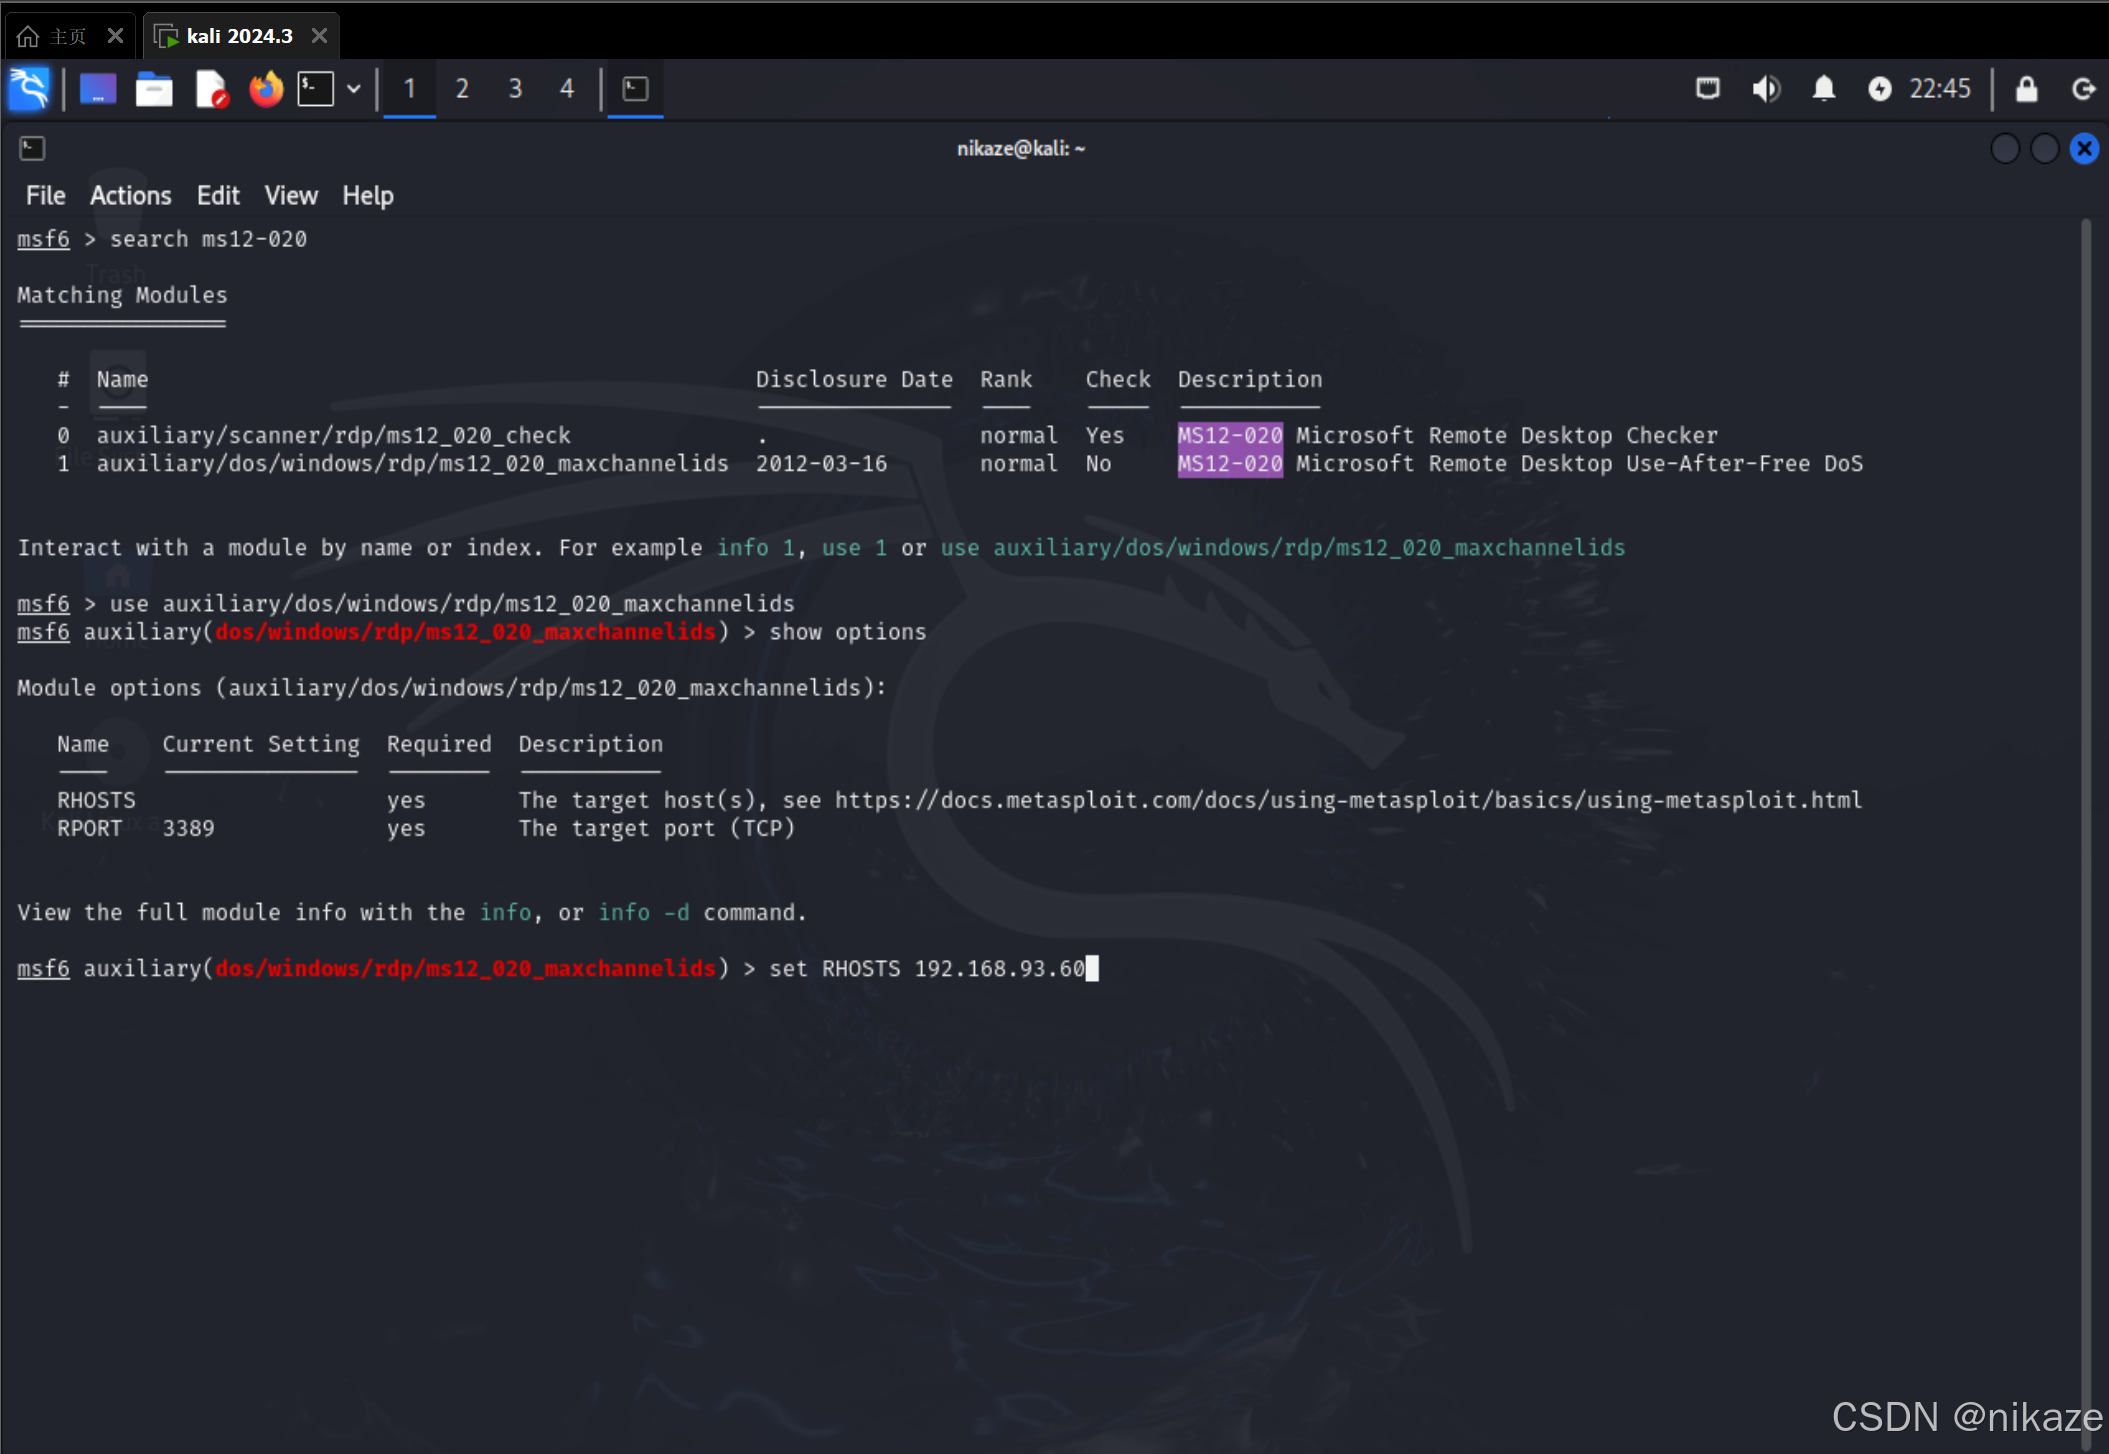Click the lock screen icon
Image resolution: width=2109 pixels, height=1454 pixels.
coord(2026,89)
